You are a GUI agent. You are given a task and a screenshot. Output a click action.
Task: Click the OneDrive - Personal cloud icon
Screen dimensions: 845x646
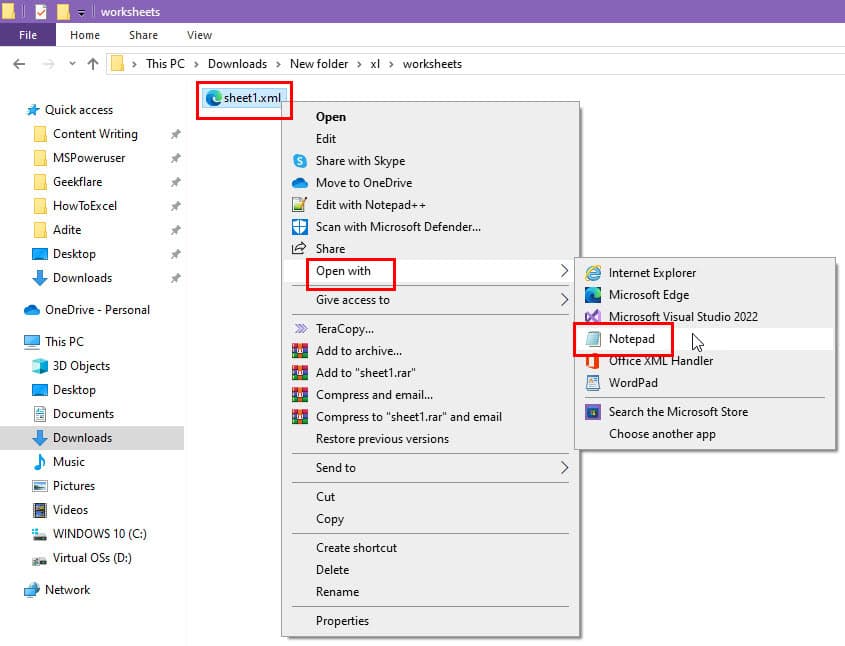point(32,310)
